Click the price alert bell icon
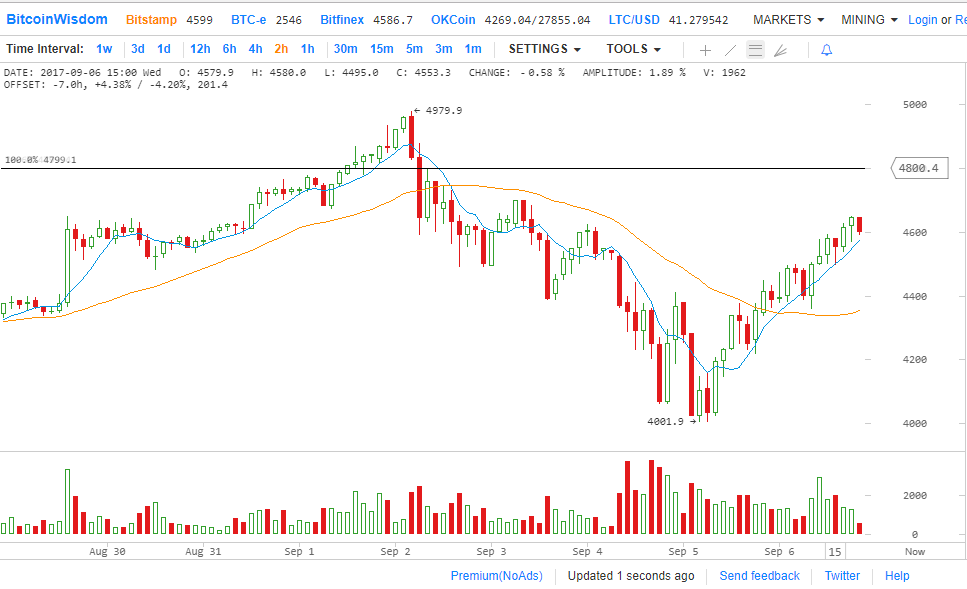The image size is (967, 589). click(826, 50)
